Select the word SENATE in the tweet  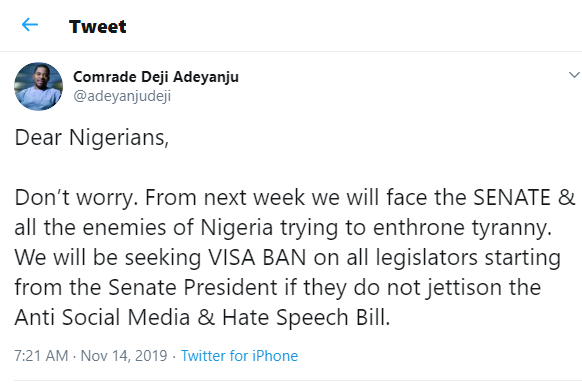pyautogui.click(x=512, y=197)
